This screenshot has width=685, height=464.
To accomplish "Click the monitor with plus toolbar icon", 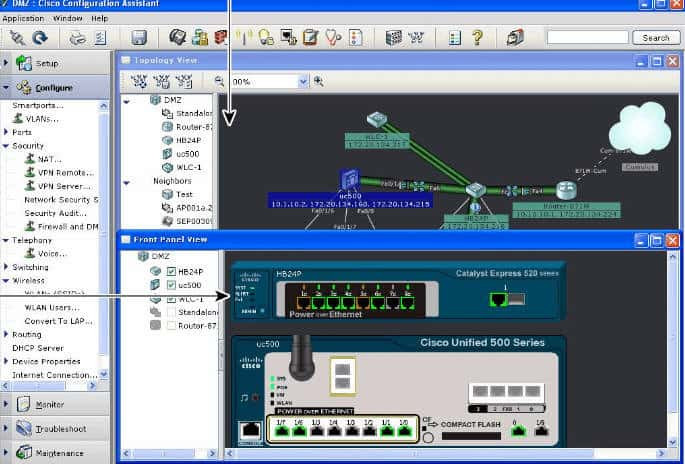I will pos(288,38).
